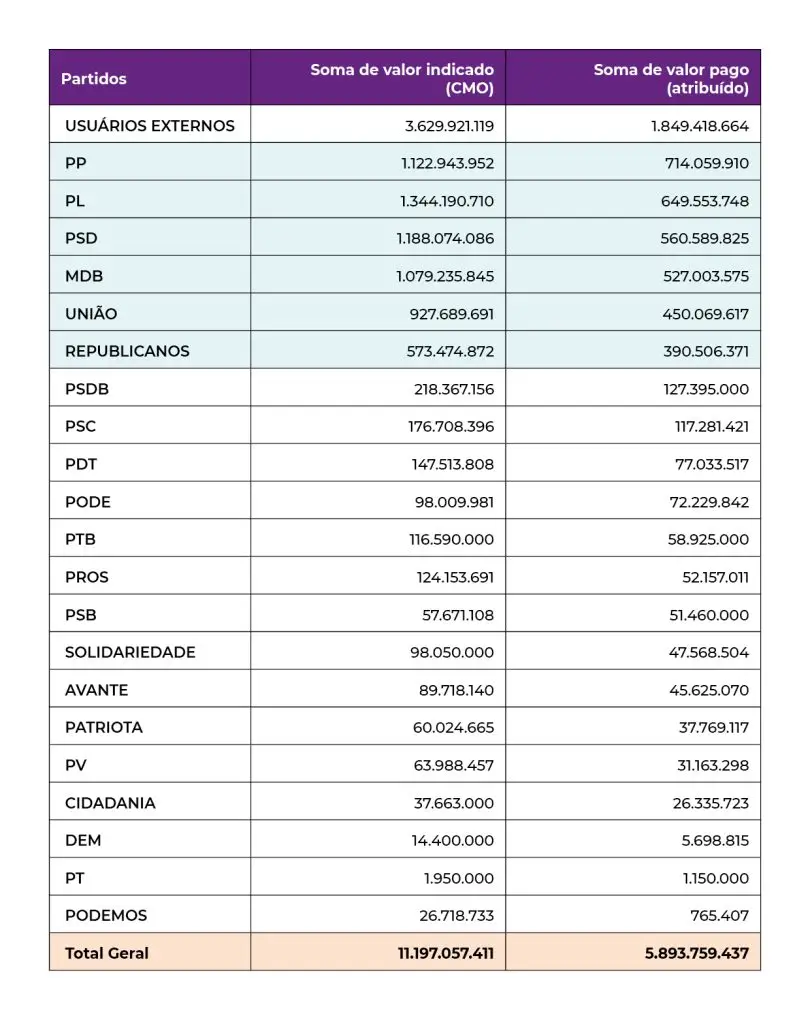Select the REPUBLICANOS party cell
810x1024 pixels.
[127, 351]
